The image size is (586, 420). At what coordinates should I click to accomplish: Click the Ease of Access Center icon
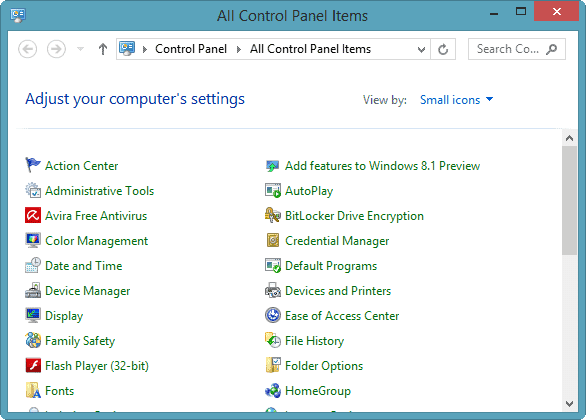273,316
